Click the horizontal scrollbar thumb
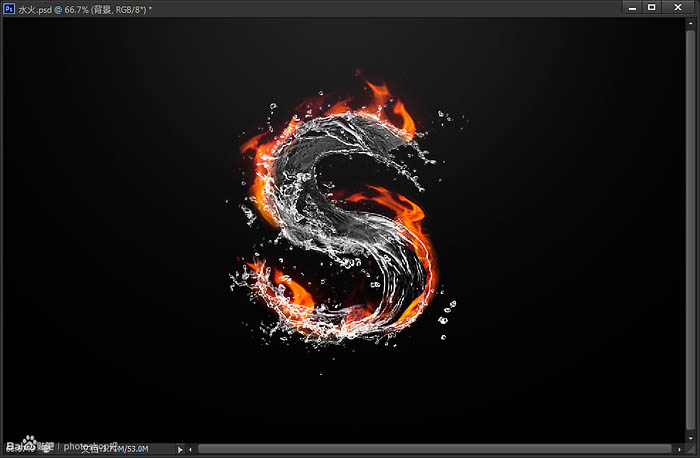This screenshot has height=458, width=700. (435, 449)
